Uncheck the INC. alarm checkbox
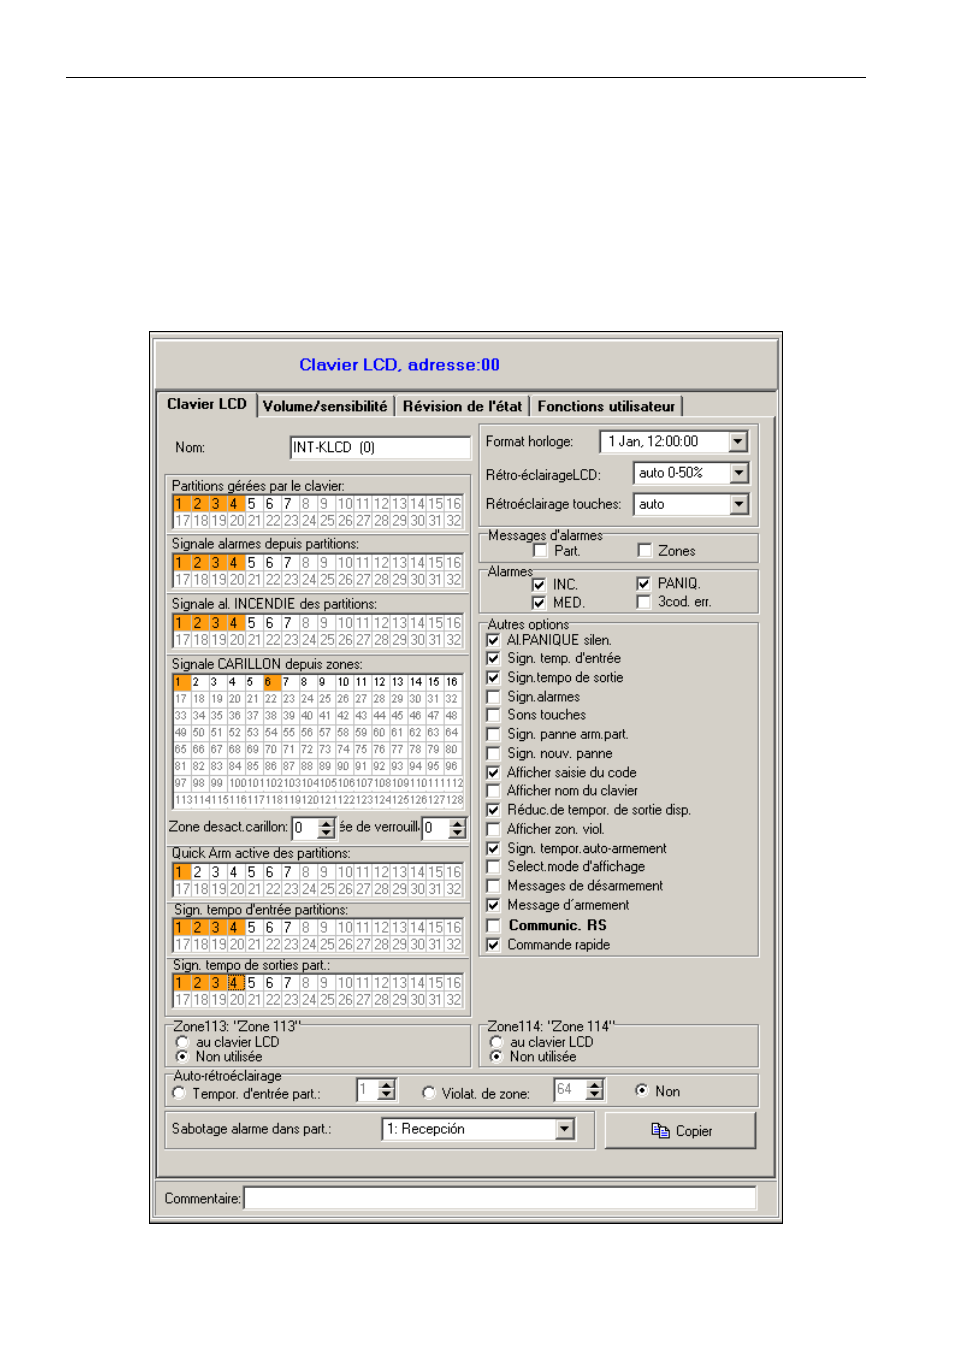This screenshot has width=955, height=1350. [539, 584]
